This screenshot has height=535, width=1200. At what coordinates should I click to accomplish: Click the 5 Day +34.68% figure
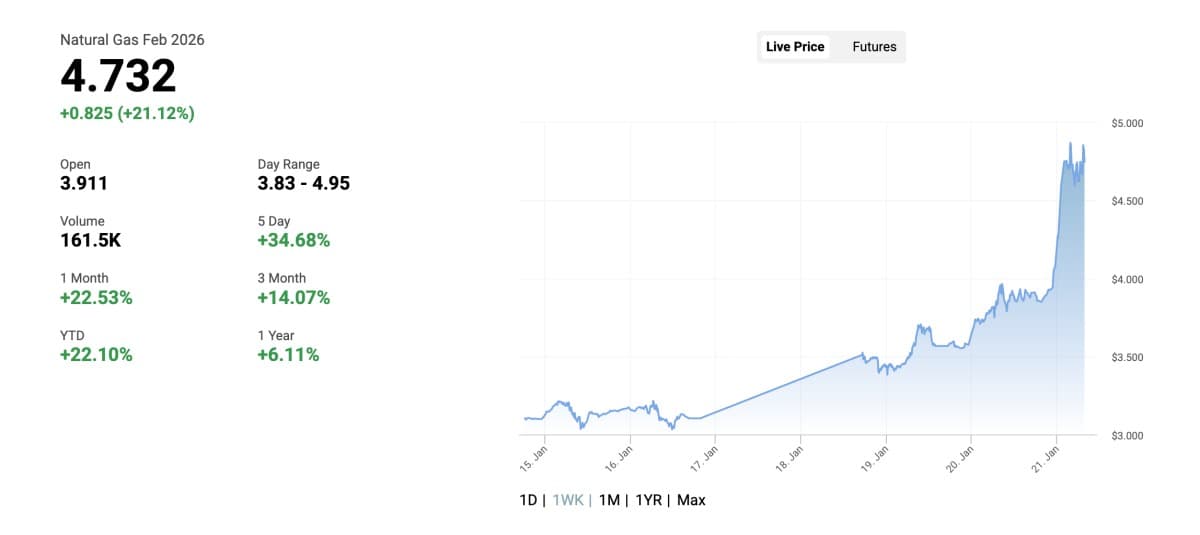point(293,240)
